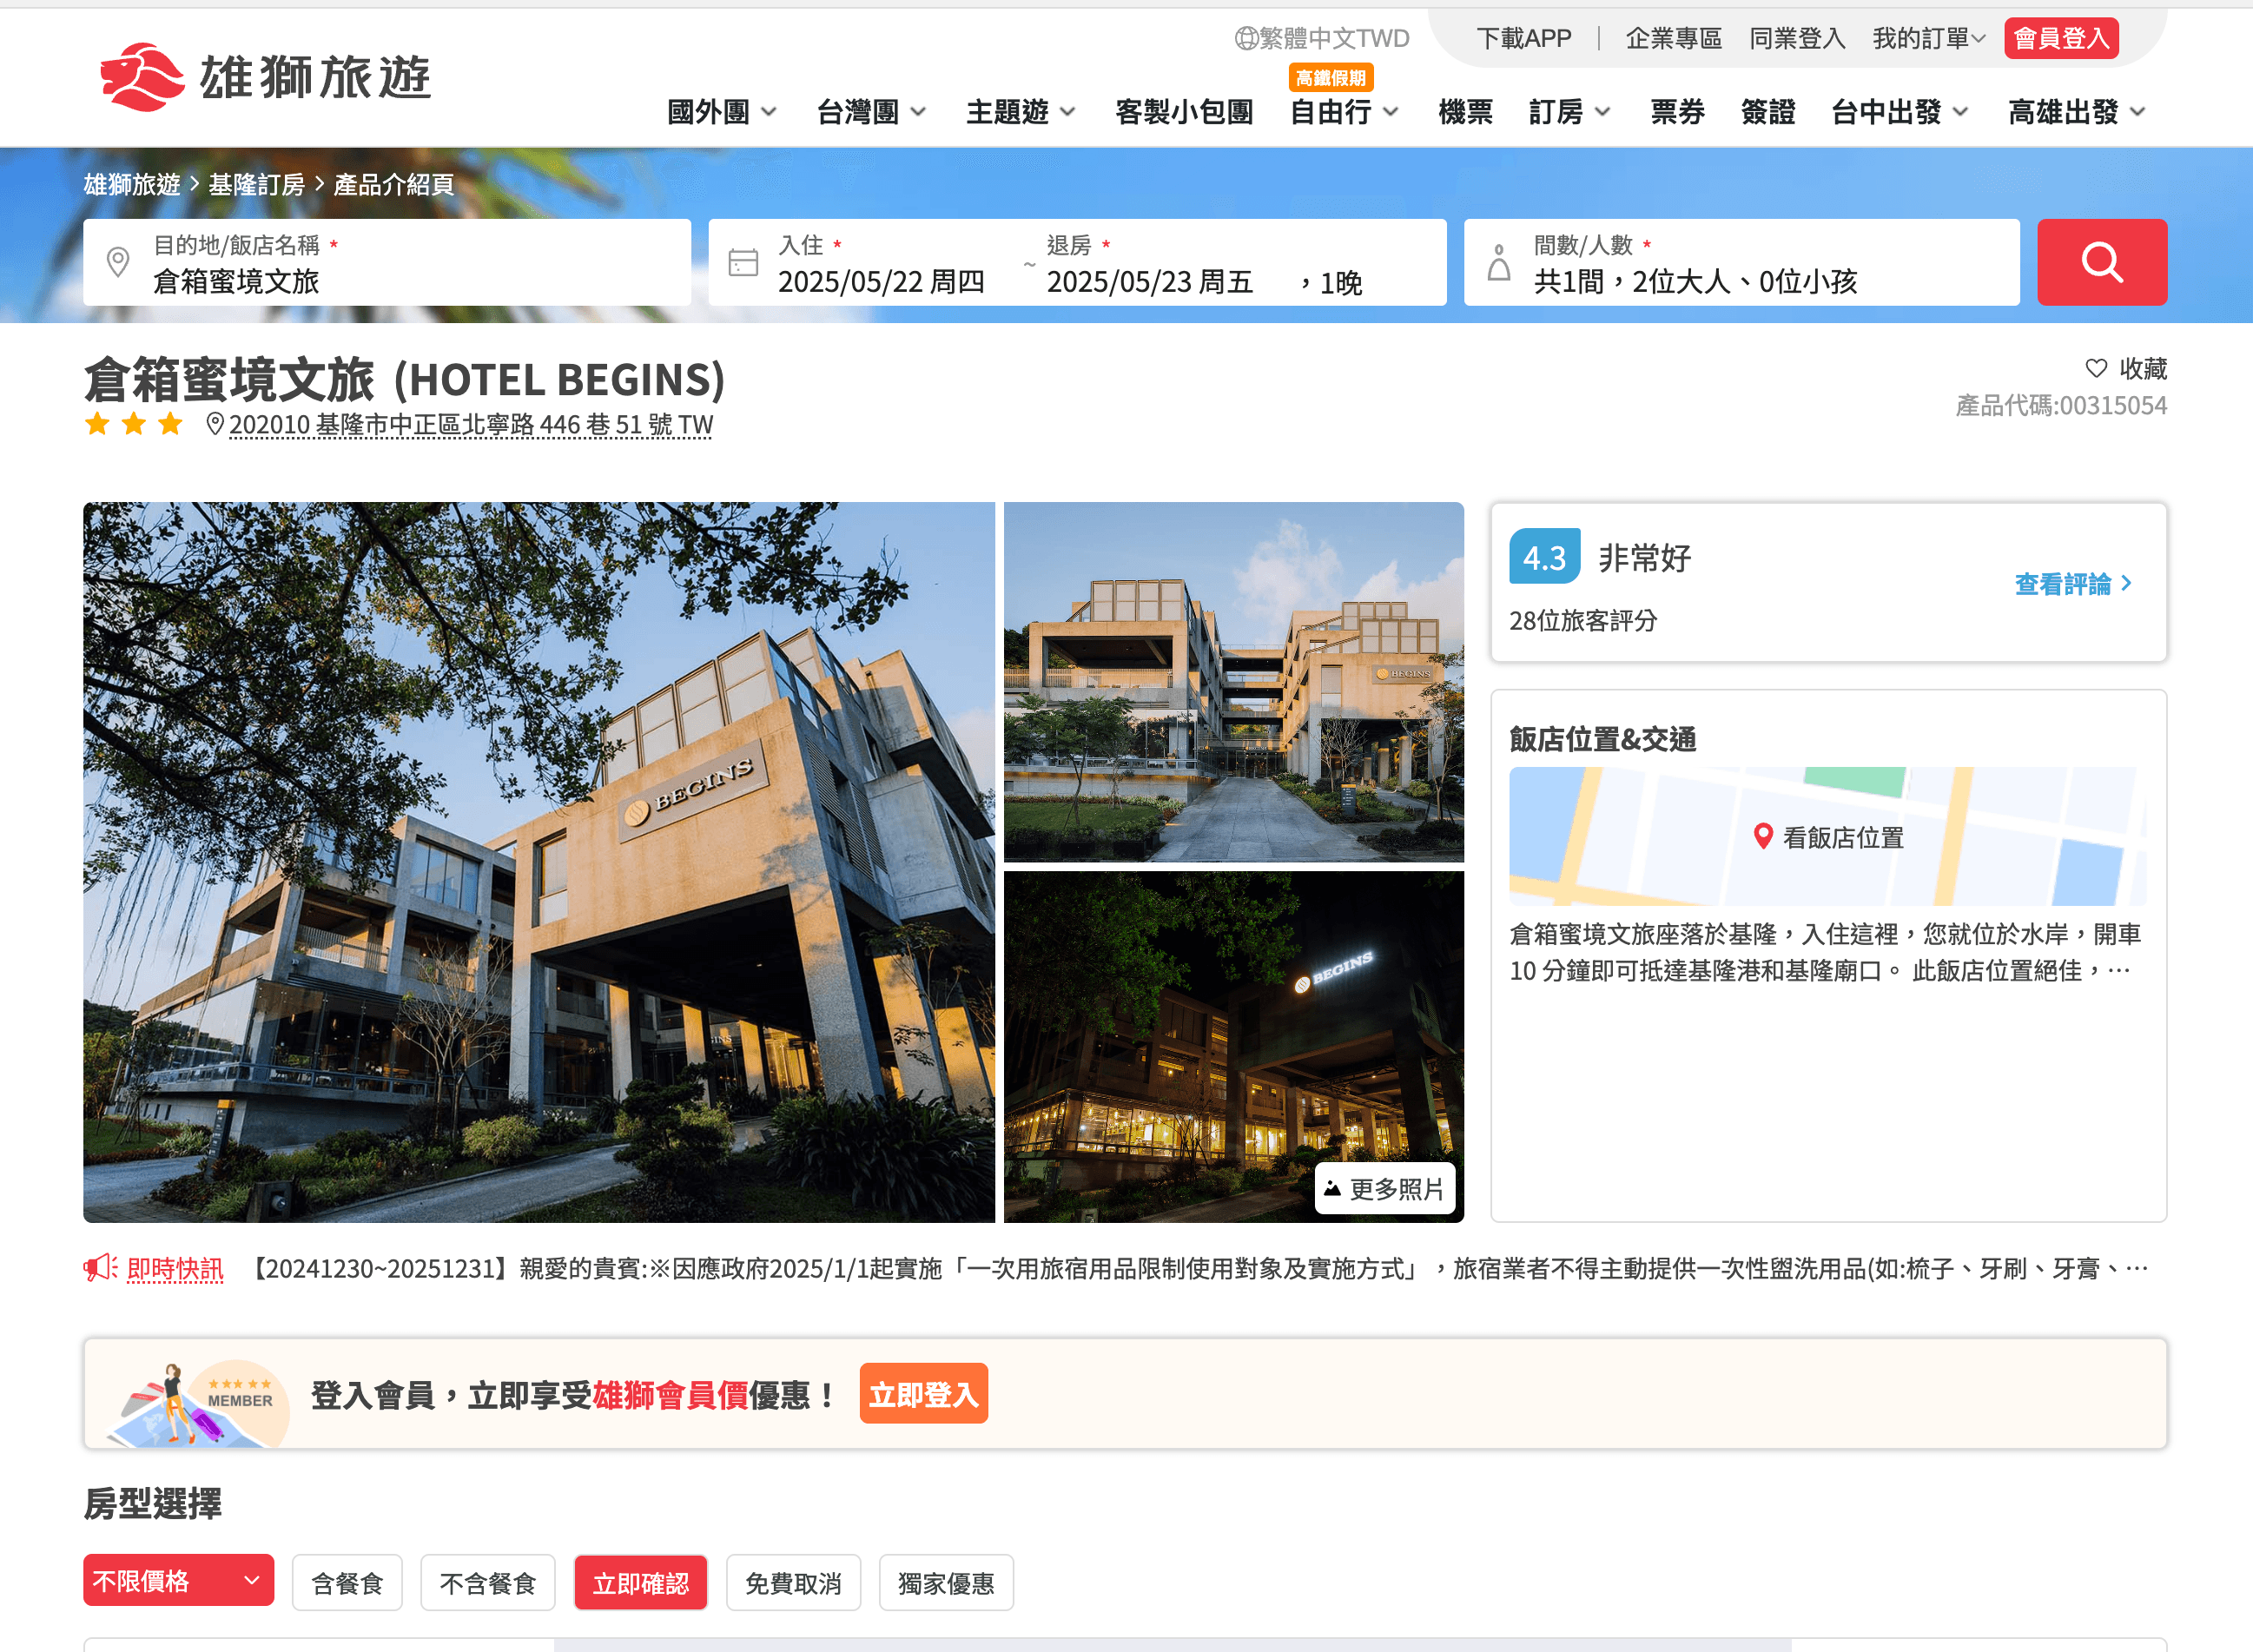
Task: Open 同業登入 in the top bar
Action: click(x=1797, y=38)
